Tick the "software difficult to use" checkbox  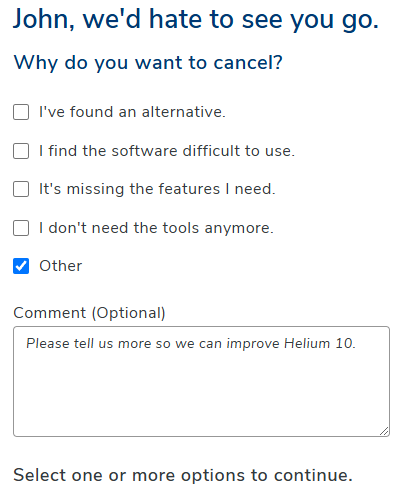tap(21, 151)
